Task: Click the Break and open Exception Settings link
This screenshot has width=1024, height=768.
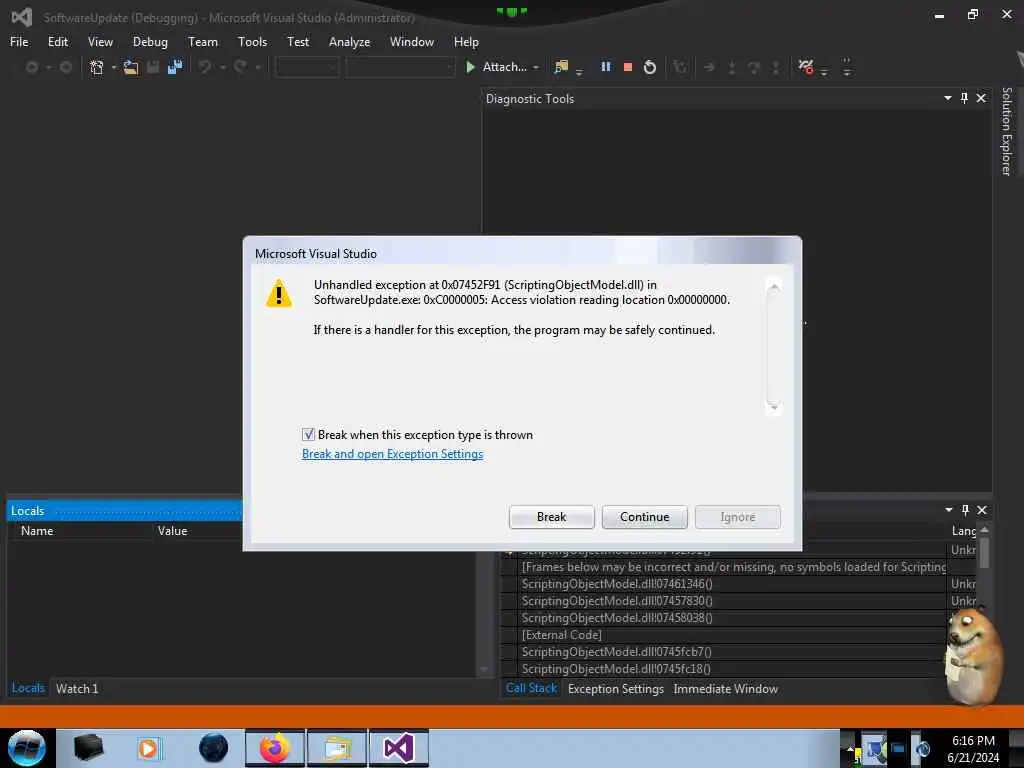Action: pos(392,454)
